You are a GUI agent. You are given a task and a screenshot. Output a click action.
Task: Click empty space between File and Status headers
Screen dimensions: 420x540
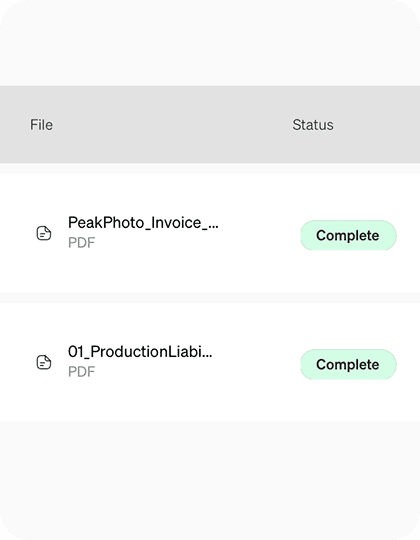tap(172, 125)
